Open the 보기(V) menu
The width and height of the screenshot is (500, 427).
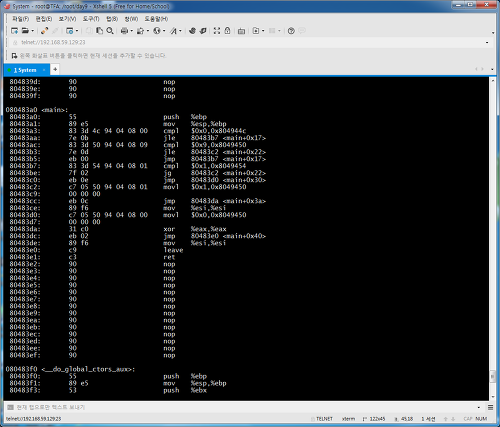pos(67,19)
